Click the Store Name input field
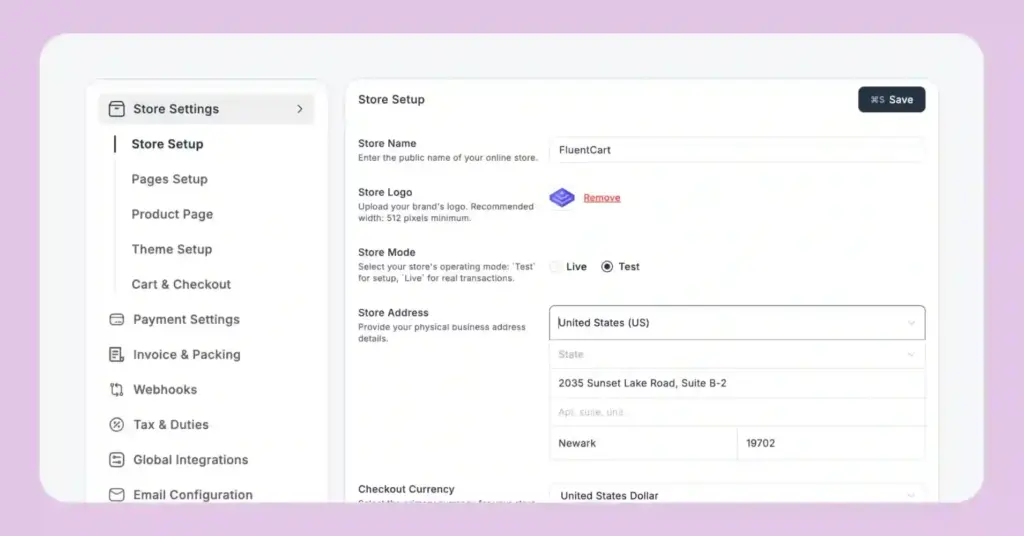 [x=737, y=150]
